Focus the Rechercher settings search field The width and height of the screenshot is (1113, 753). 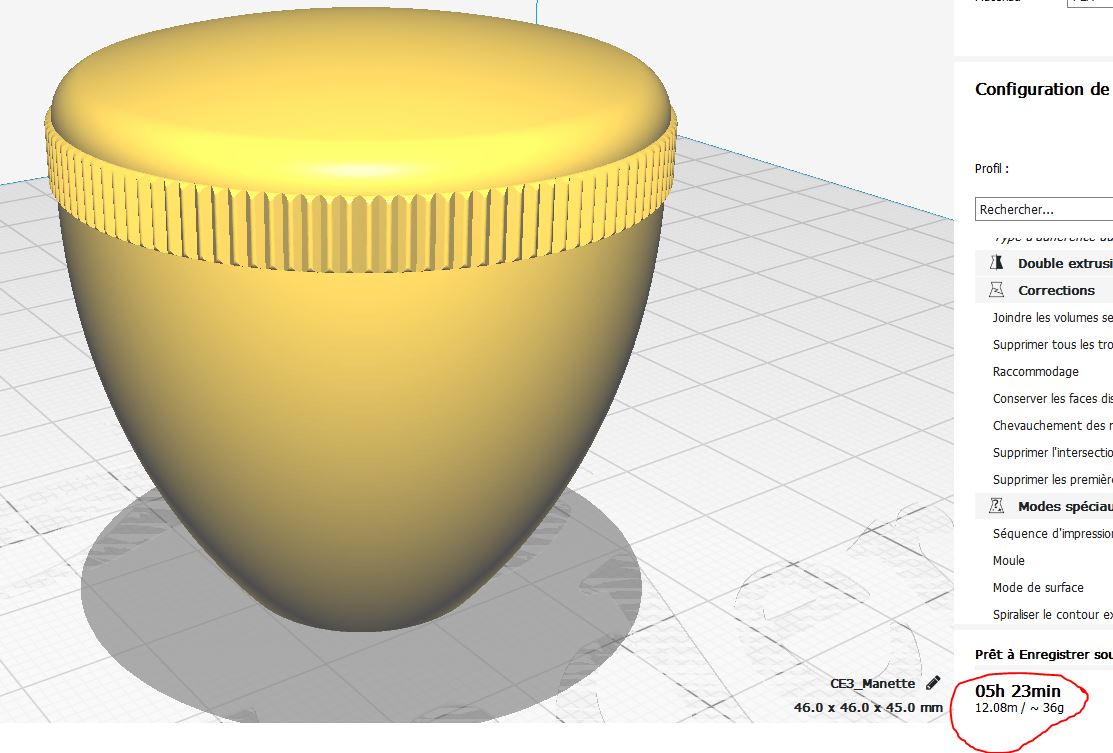pos(1043,210)
